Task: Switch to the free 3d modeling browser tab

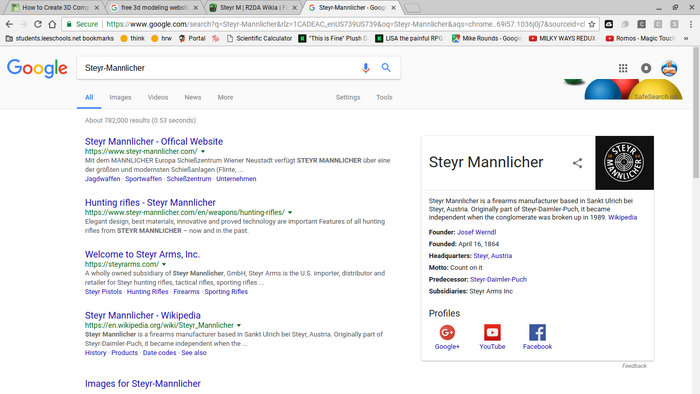Action: [154, 8]
